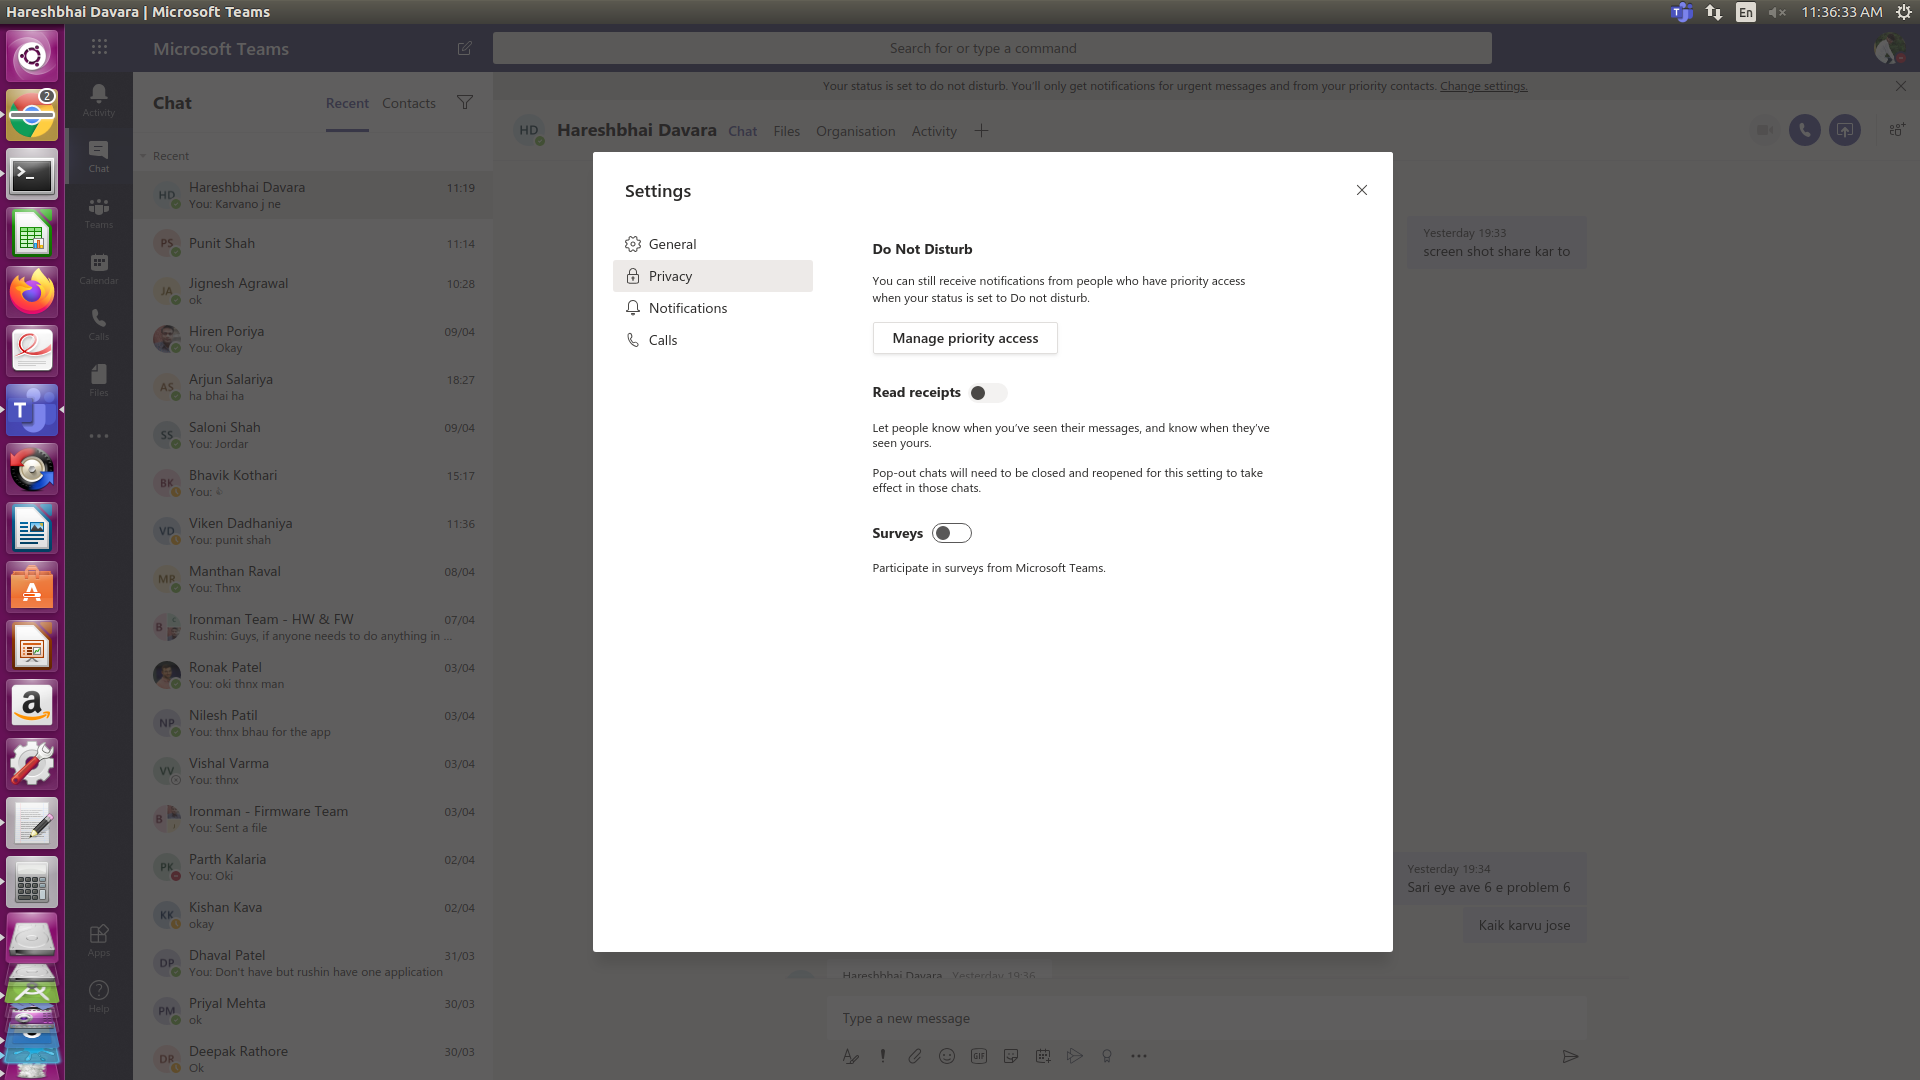Select the Privacy settings tab
The width and height of the screenshot is (1920, 1080).
[713, 276]
